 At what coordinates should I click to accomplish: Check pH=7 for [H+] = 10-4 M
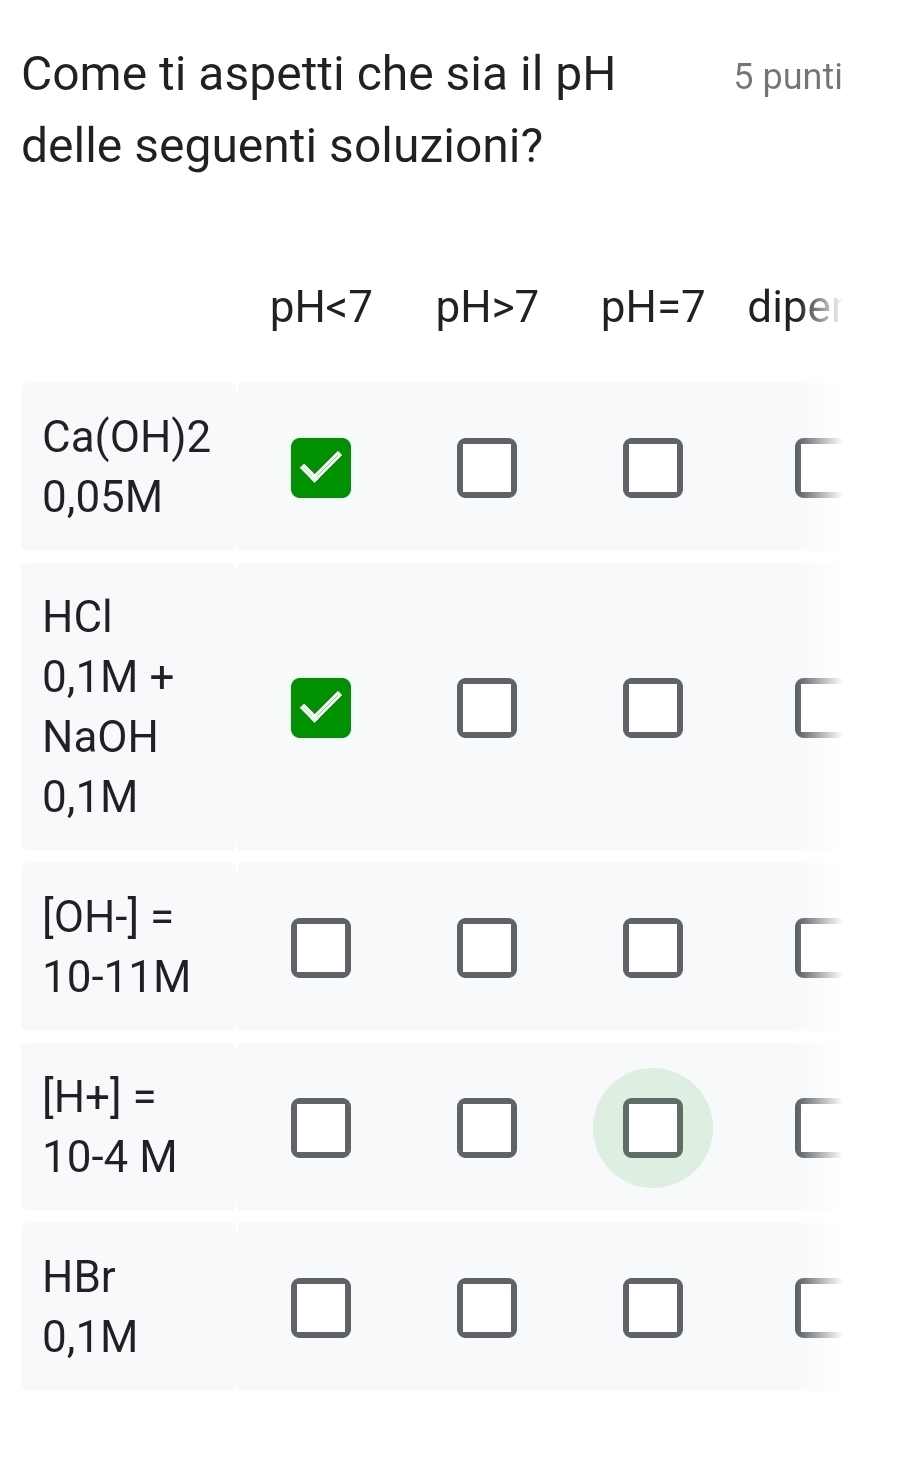[x=653, y=1128]
